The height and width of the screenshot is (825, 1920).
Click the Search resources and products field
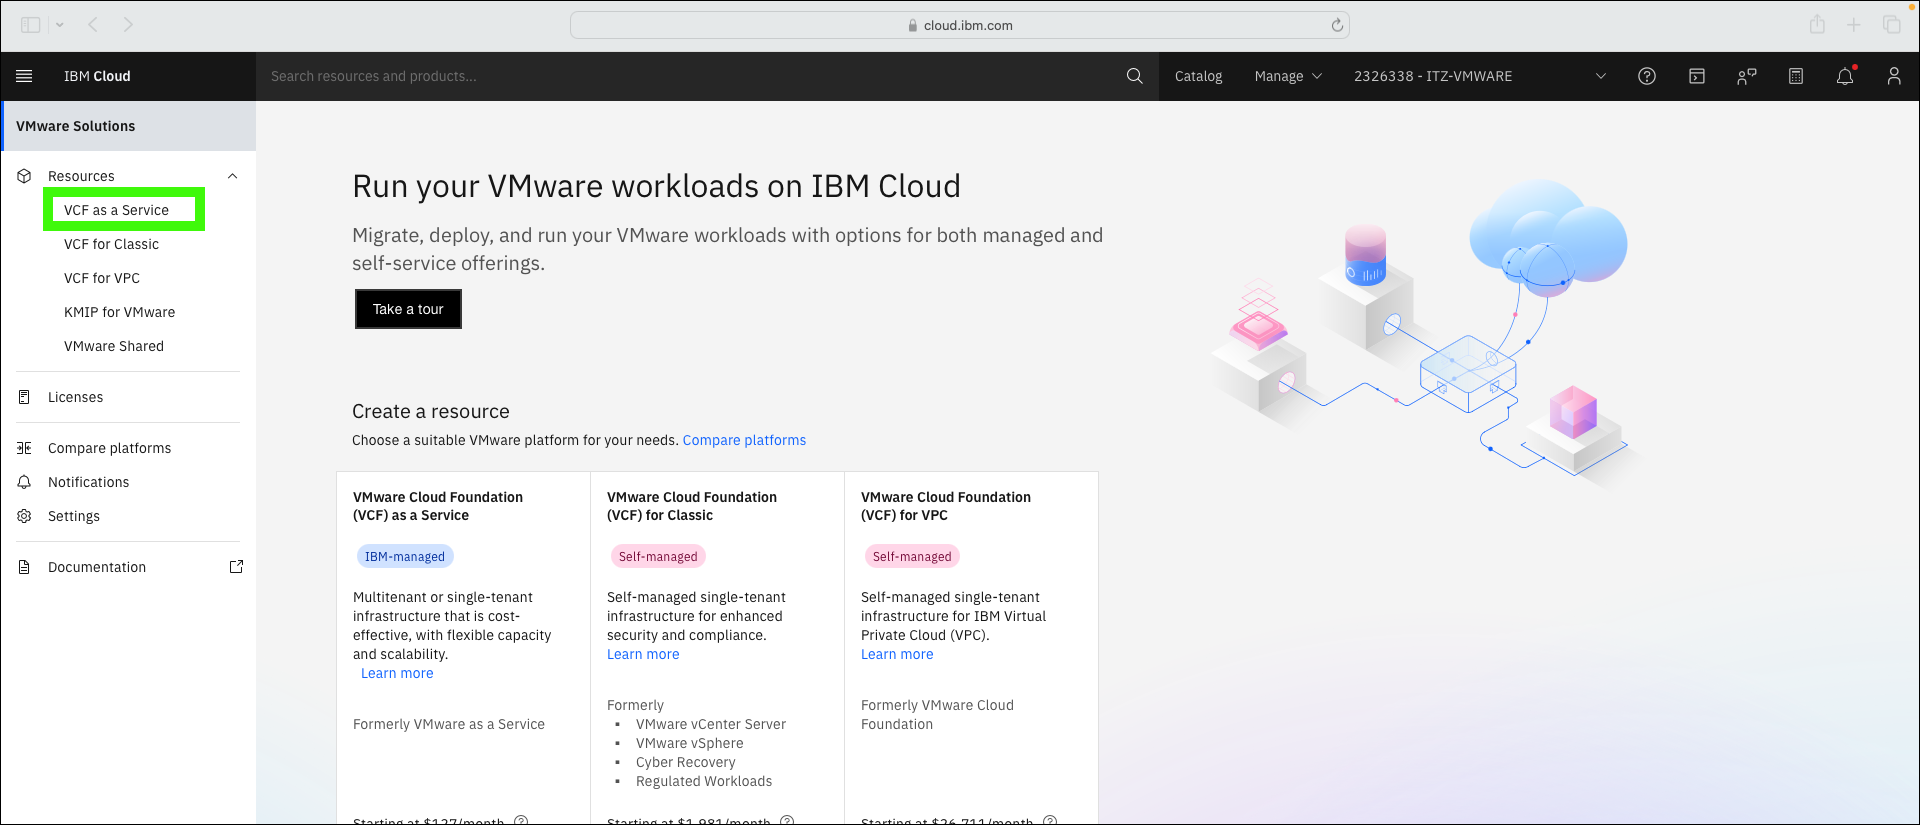tap(690, 76)
